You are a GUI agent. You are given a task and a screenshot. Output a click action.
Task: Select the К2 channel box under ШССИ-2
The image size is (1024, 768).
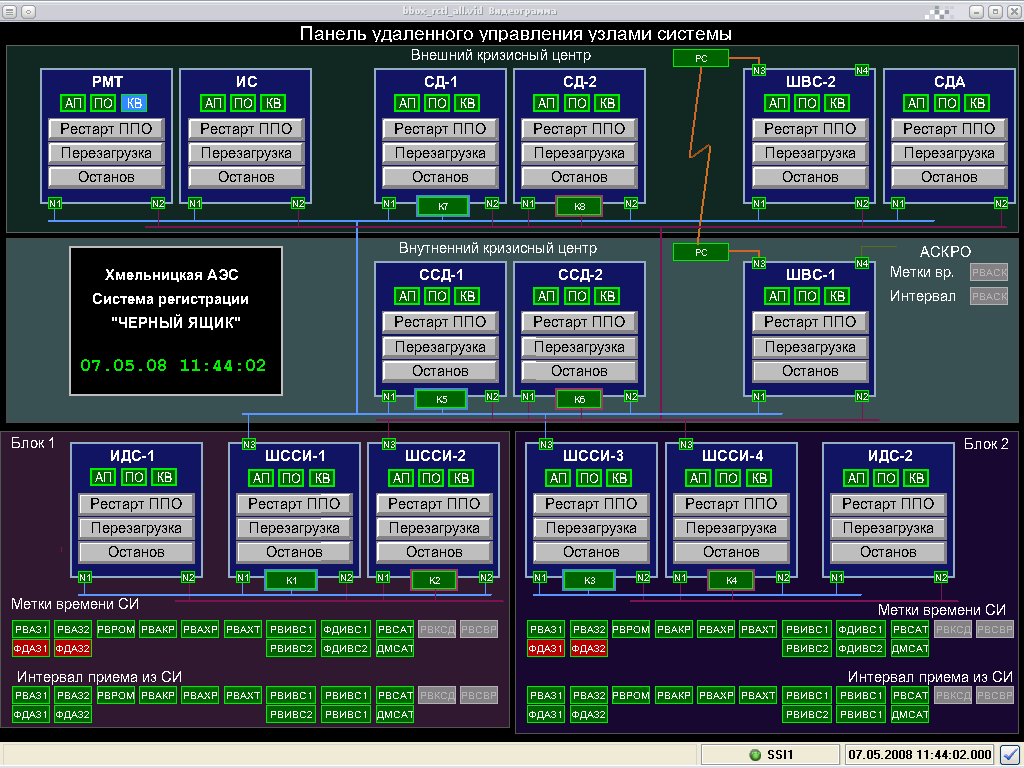433,580
